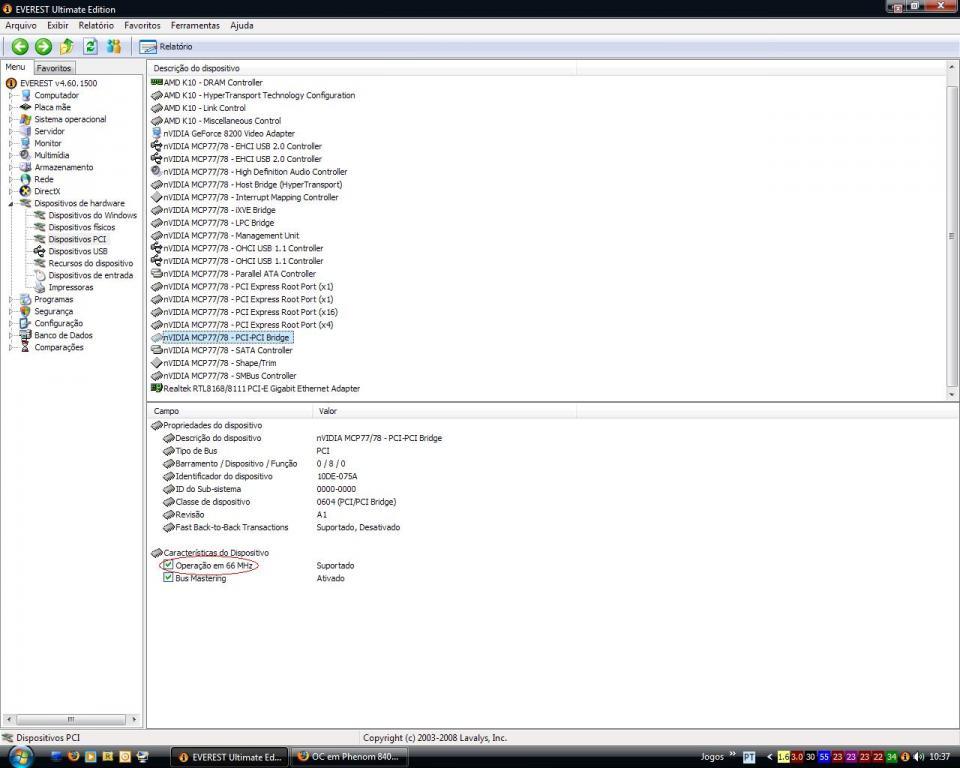The height and width of the screenshot is (768, 960).
Task: Open the Ferramentas menu
Action: pyautogui.click(x=195, y=26)
